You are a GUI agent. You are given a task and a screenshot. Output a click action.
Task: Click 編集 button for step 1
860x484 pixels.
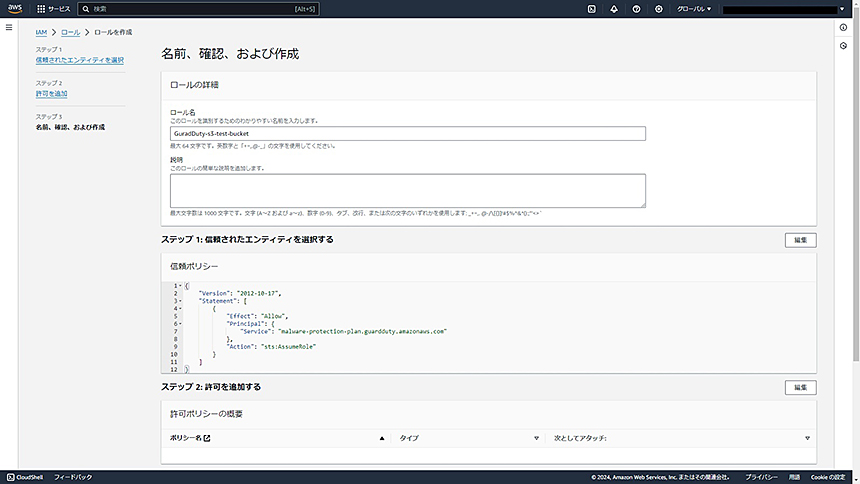(800, 240)
